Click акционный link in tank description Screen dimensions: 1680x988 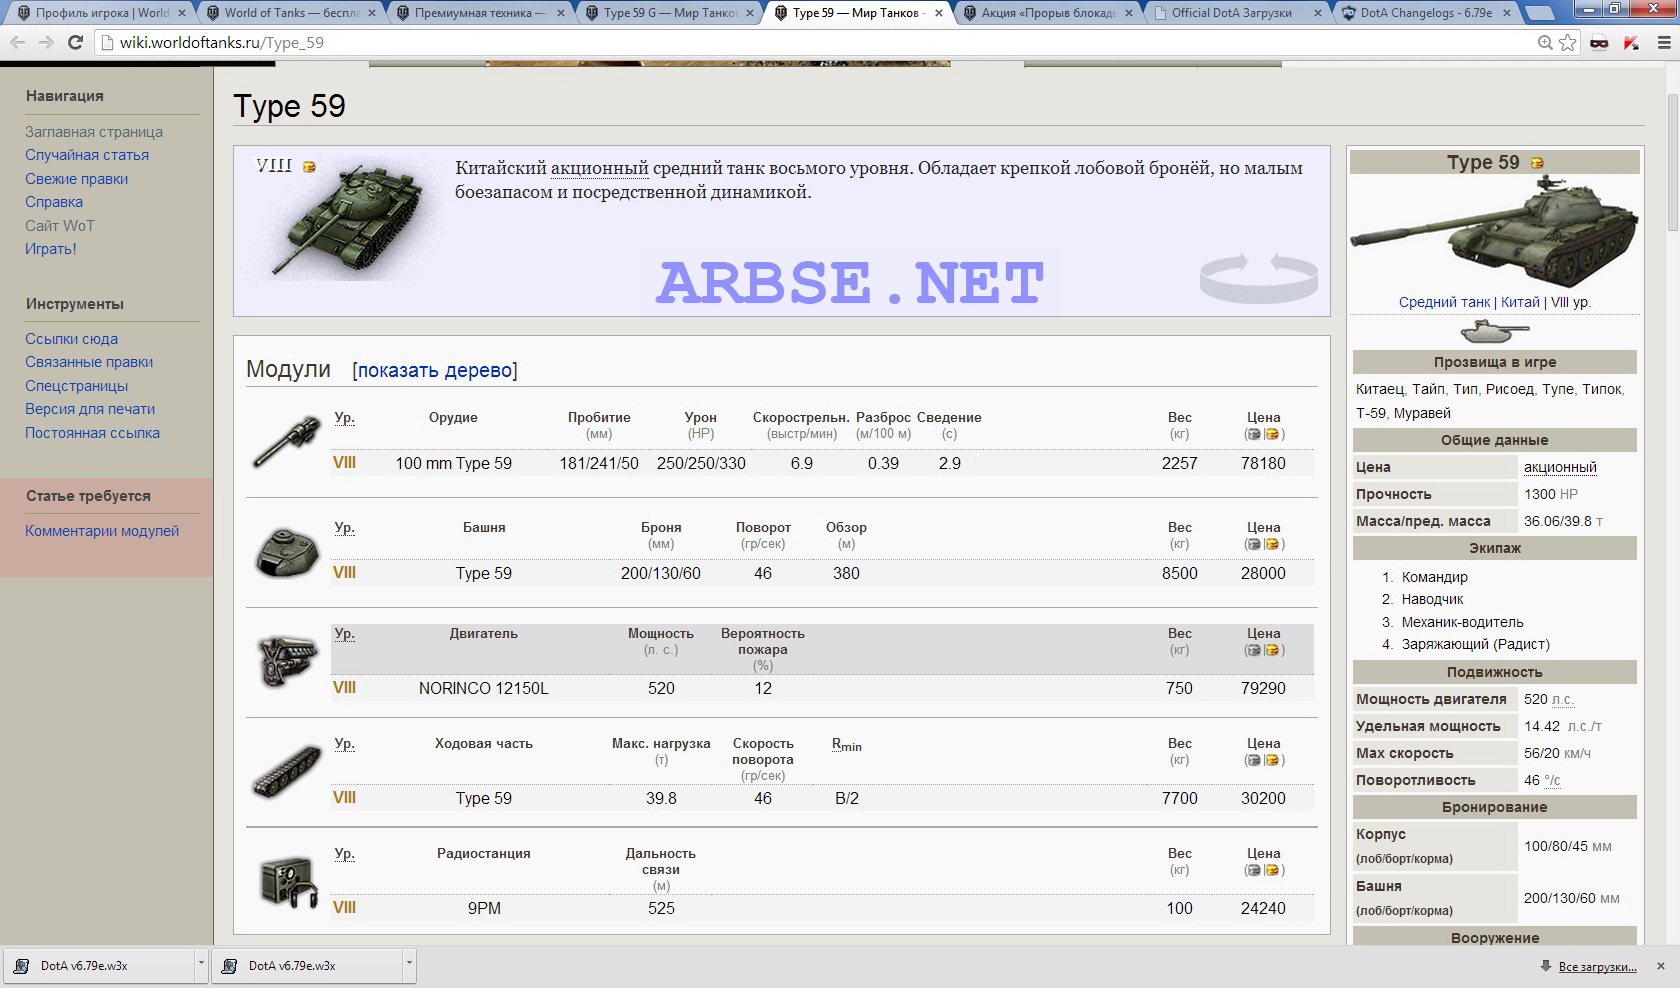click(x=600, y=168)
